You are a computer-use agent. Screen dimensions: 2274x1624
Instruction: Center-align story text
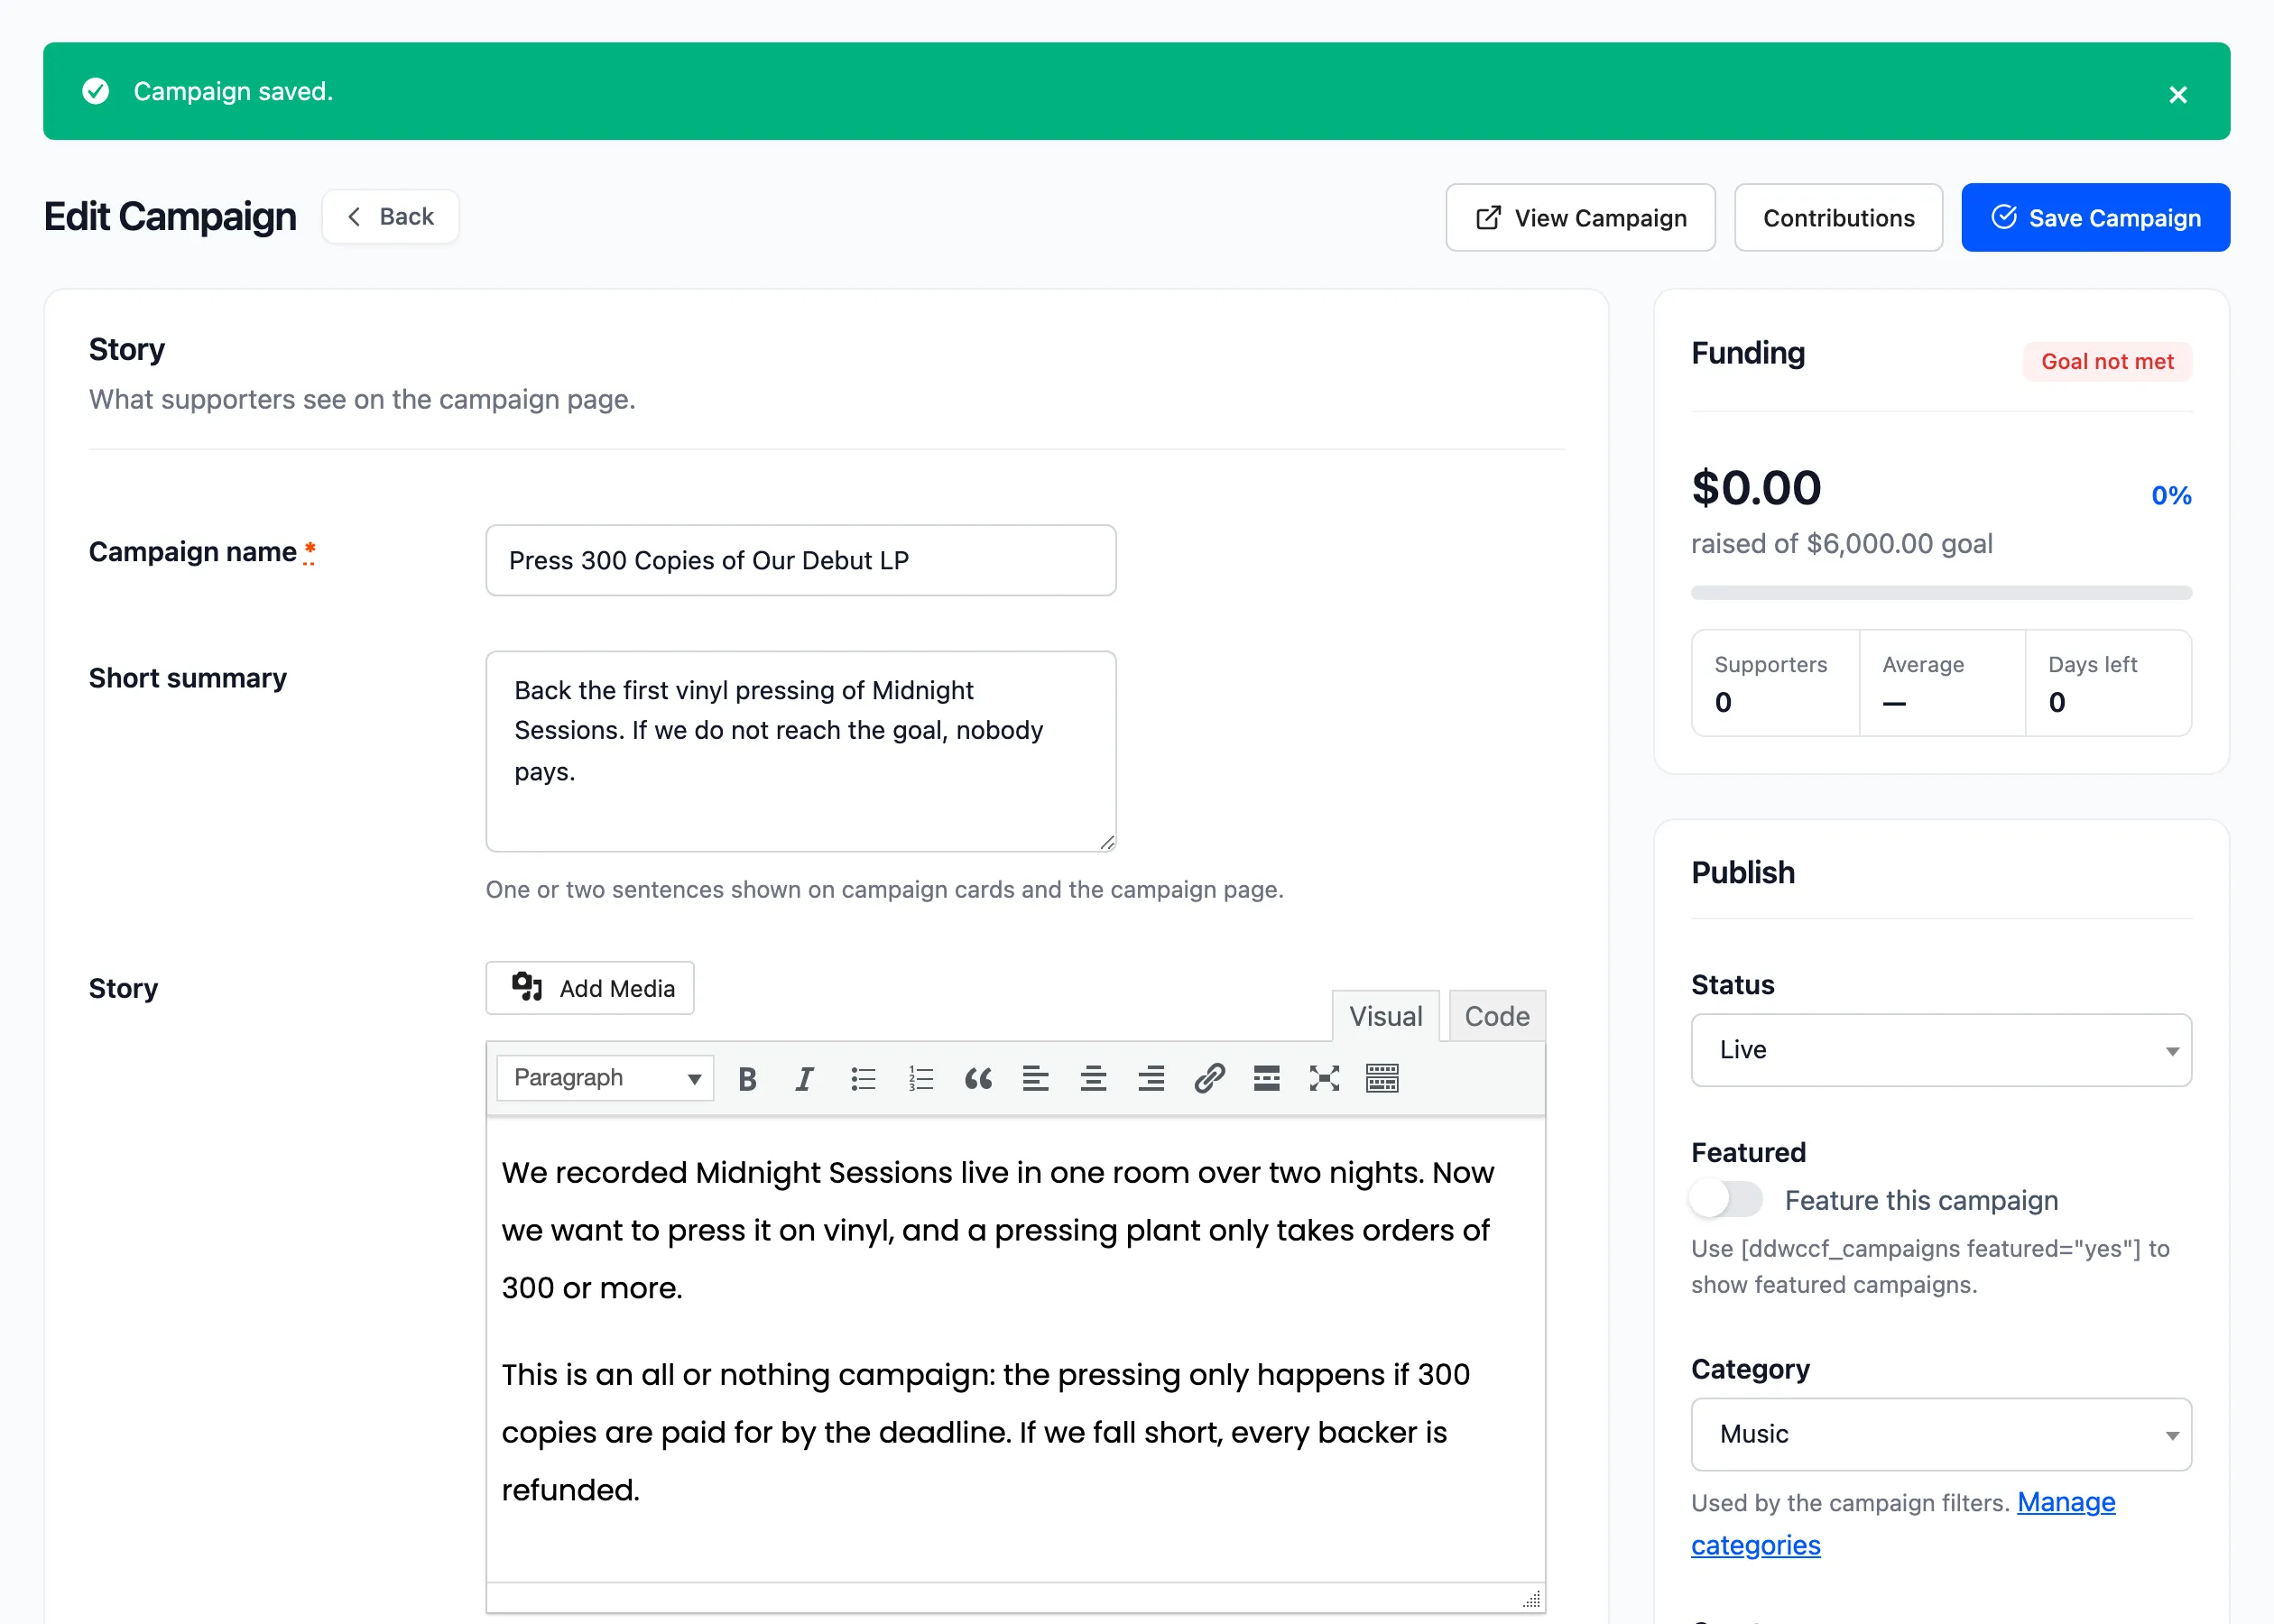pyautogui.click(x=1093, y=1078)
